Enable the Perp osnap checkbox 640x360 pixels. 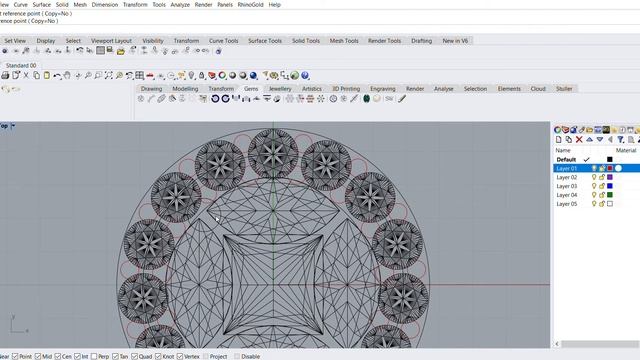pos(94,356)
